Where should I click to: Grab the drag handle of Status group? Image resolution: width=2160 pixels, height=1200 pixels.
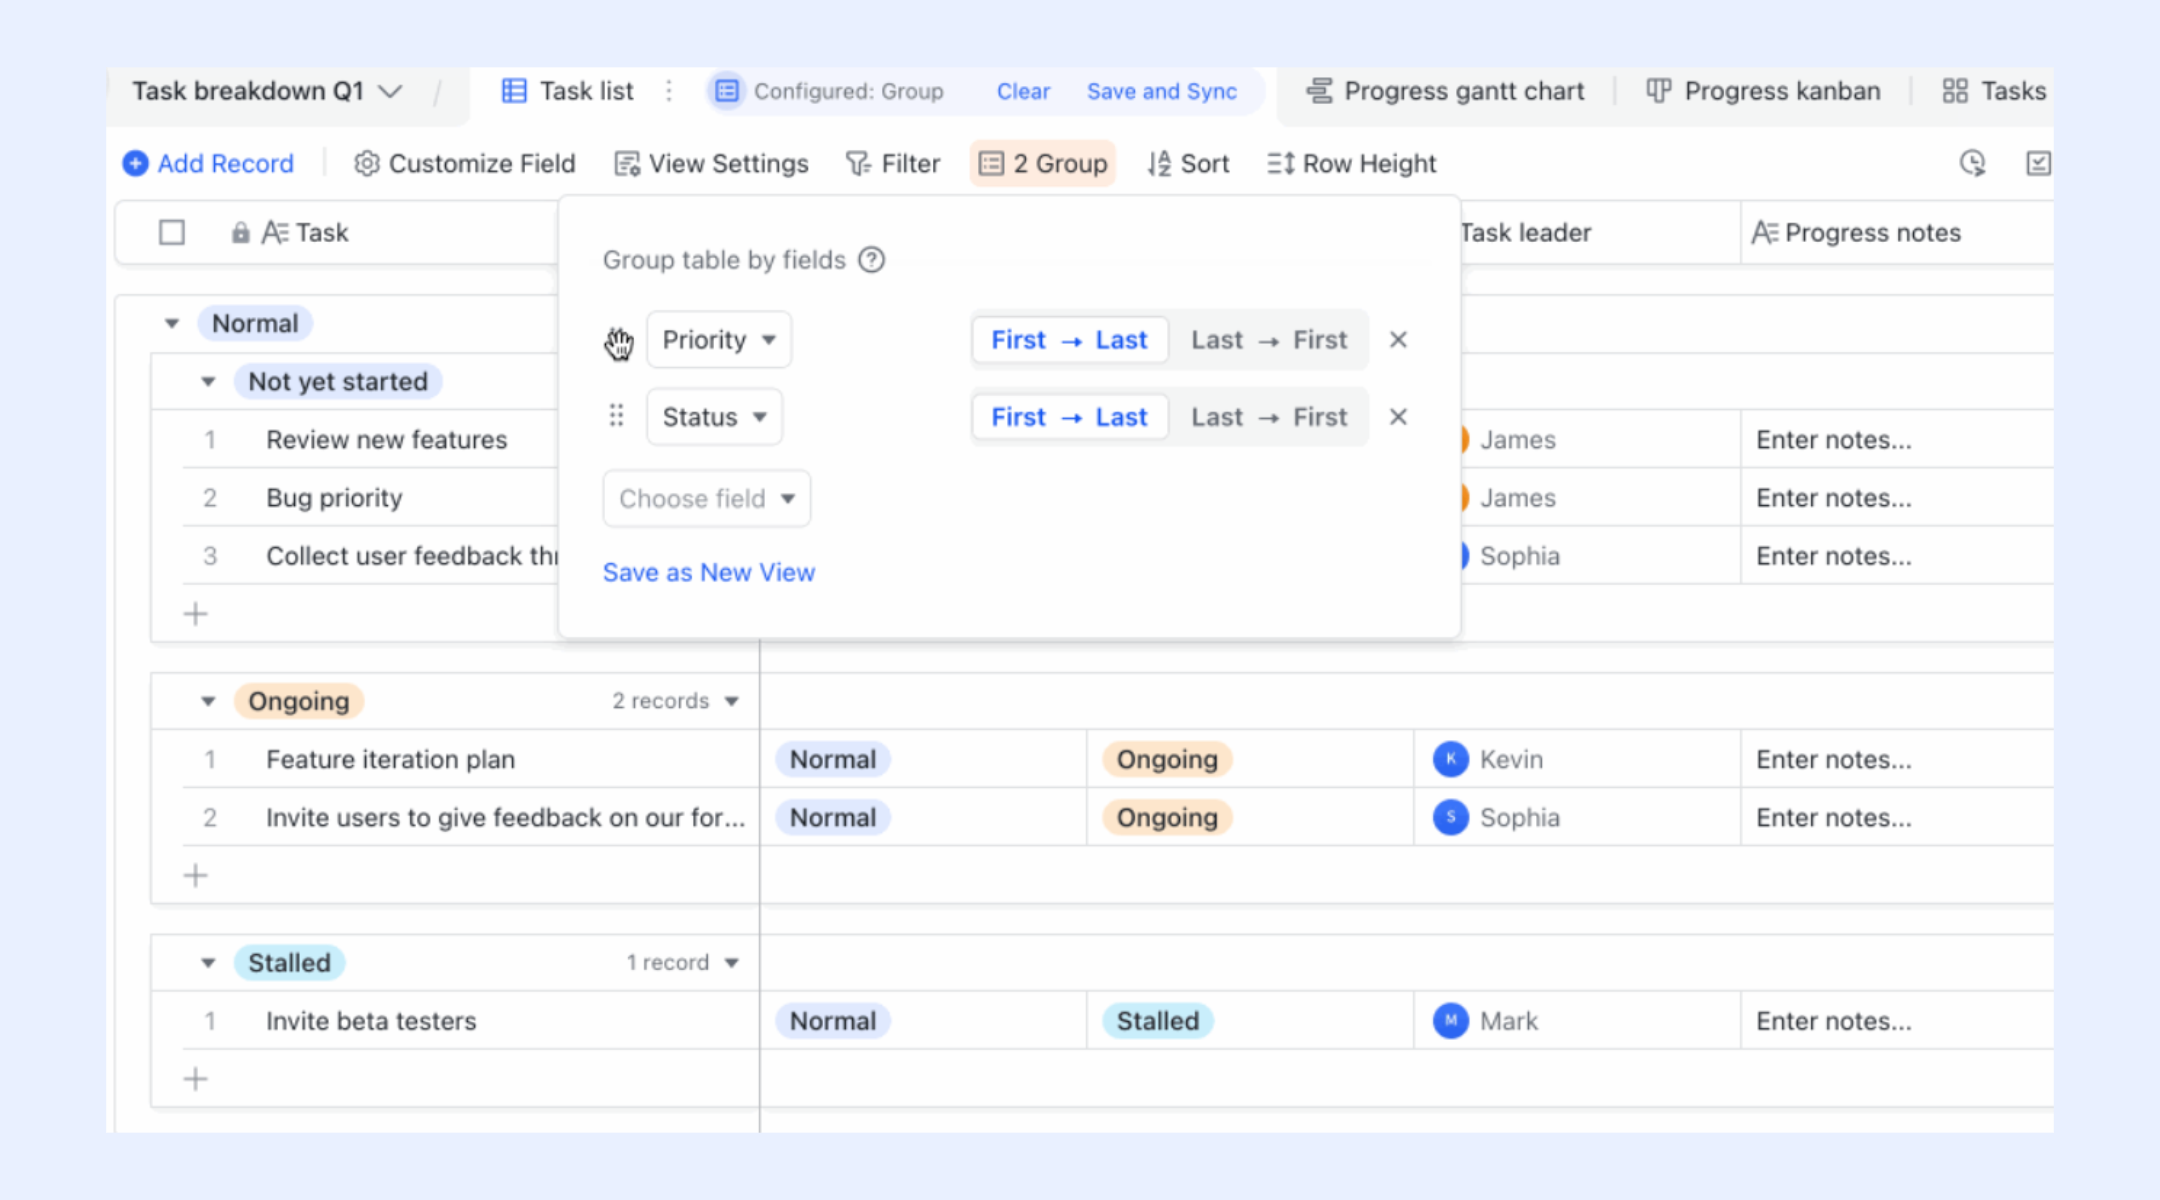click(x=616, y=416)
